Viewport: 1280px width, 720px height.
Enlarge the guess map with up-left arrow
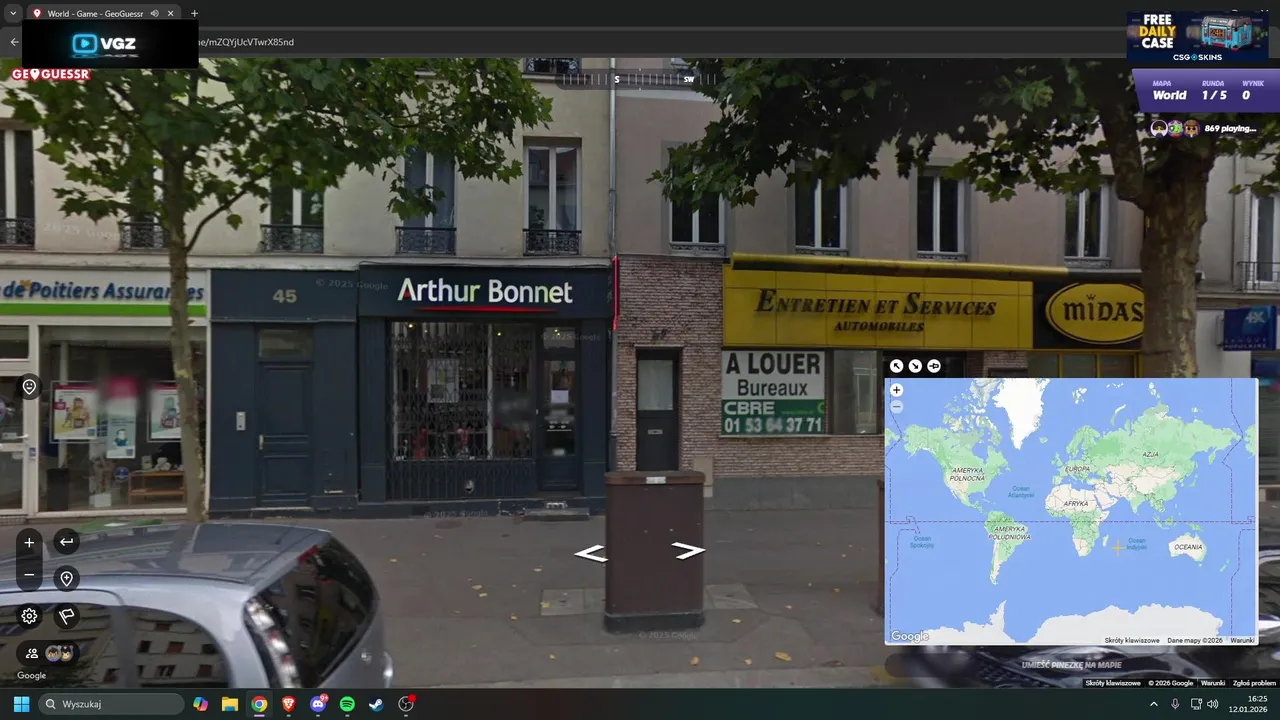(896, 366)
